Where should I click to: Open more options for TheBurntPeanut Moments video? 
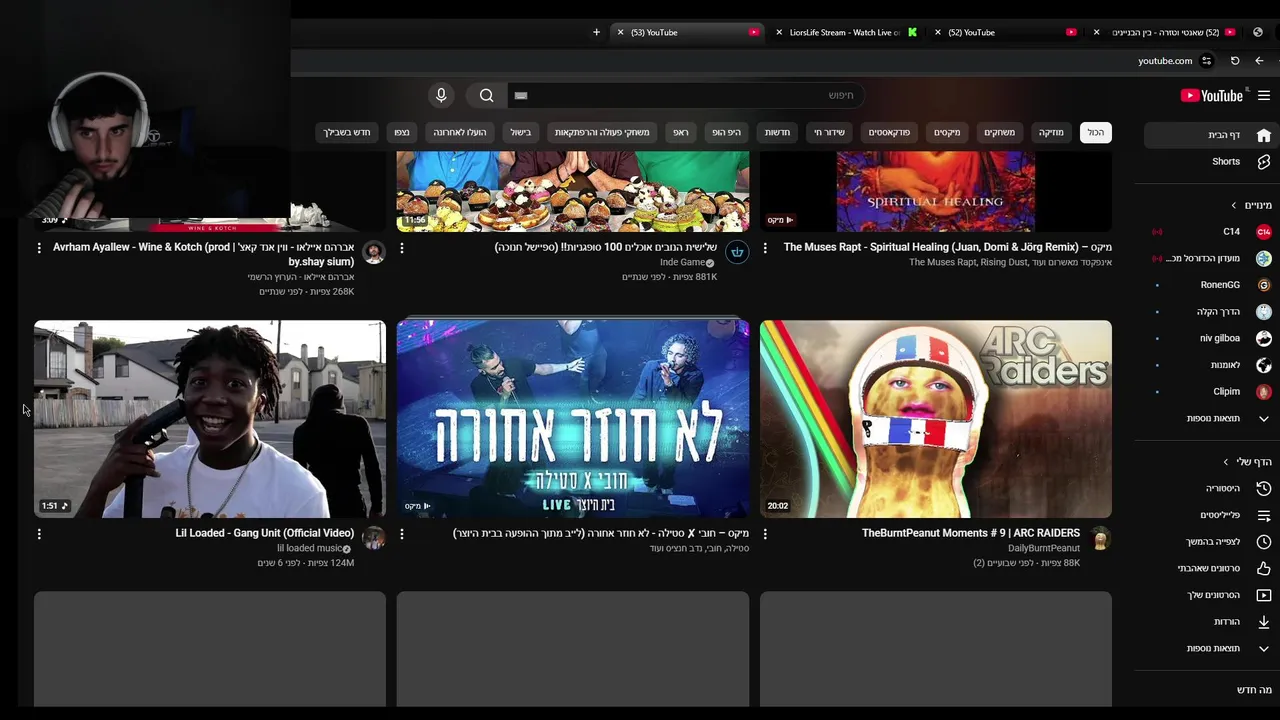click(765, 534)
